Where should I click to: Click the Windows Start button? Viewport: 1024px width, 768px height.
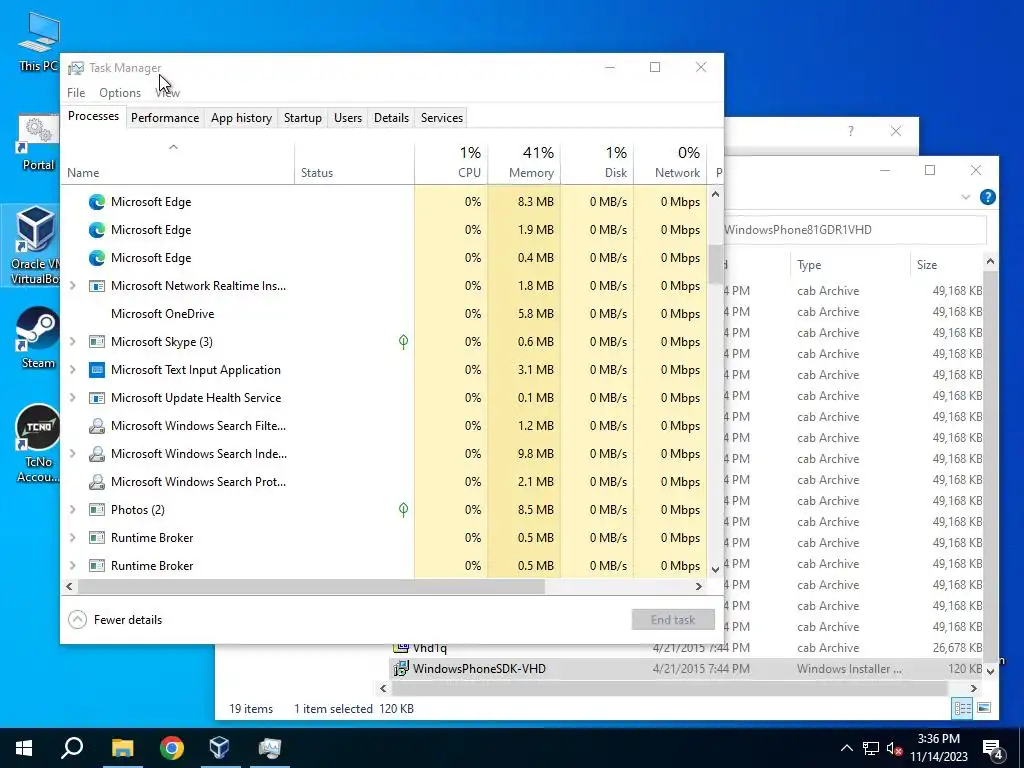tap(24, 748)
